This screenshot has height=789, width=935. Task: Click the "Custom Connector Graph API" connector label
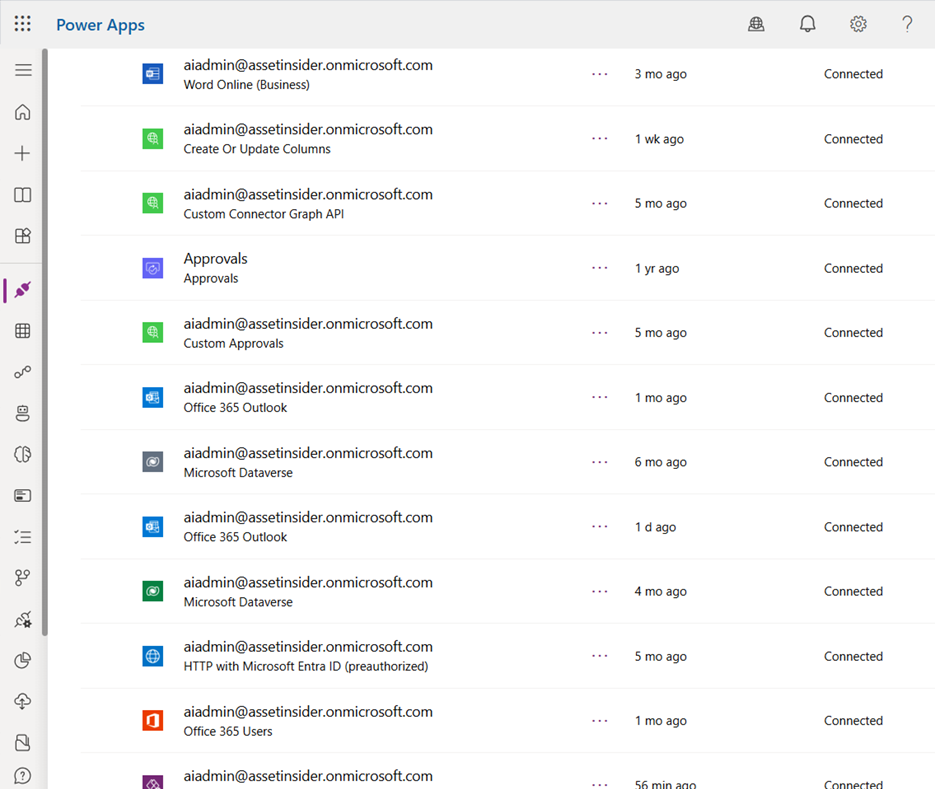tap(264, 214)
